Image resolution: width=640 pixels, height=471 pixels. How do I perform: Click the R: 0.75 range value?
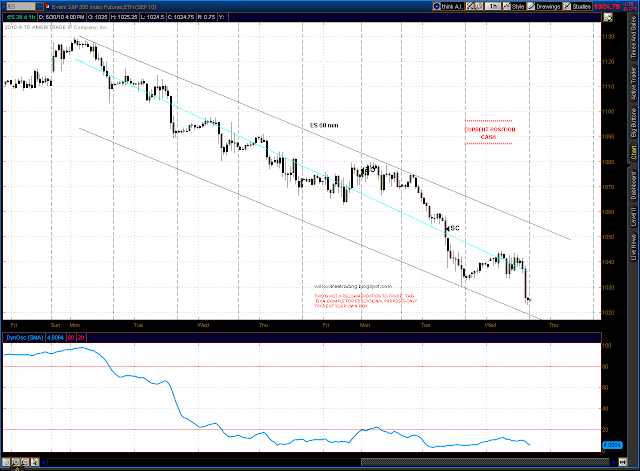click(x=206, y=17)
